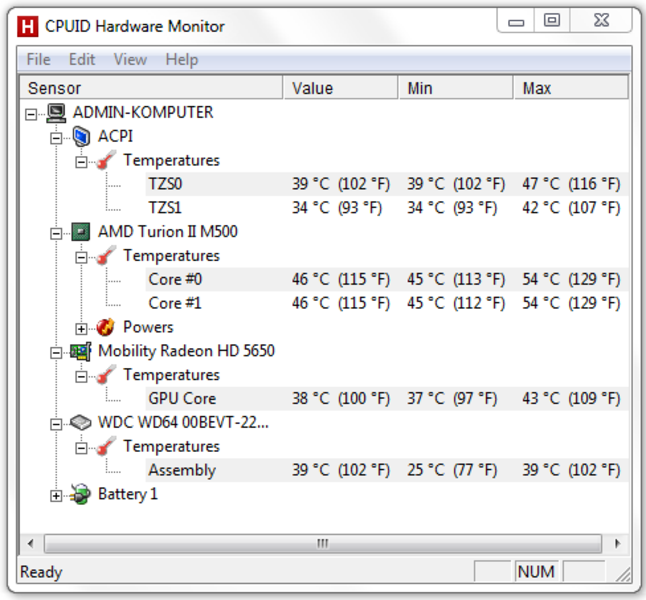Collapse AMD Turion Temperatures group
This screenshot has height=600, width=646.
(81, 258)
